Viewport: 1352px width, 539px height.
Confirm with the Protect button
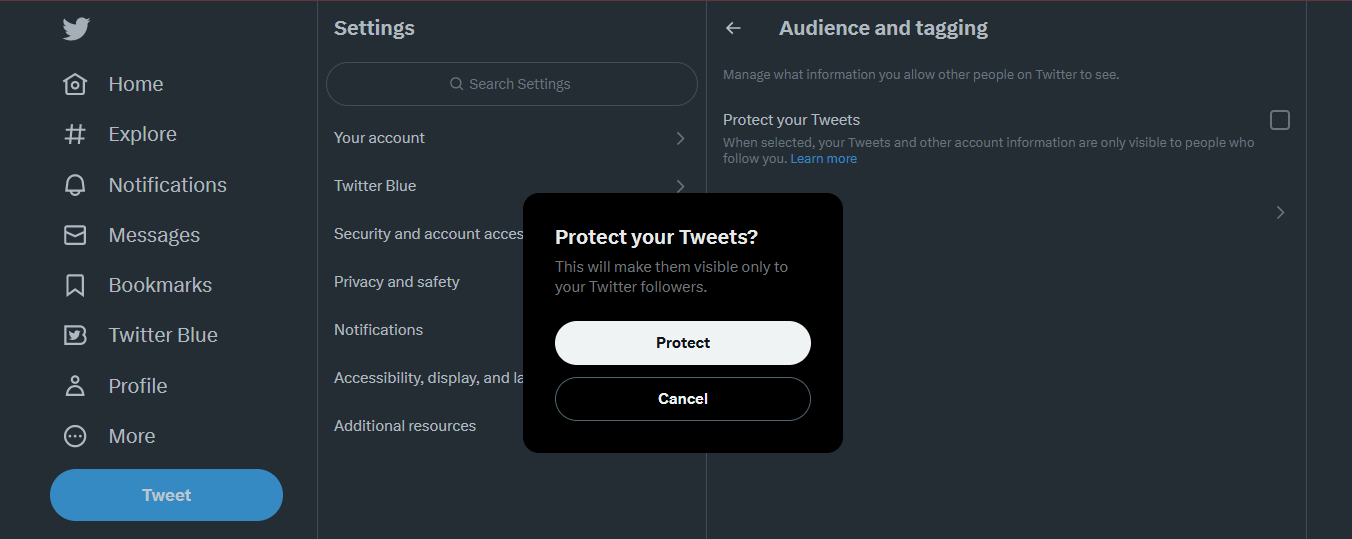(683, 343)
